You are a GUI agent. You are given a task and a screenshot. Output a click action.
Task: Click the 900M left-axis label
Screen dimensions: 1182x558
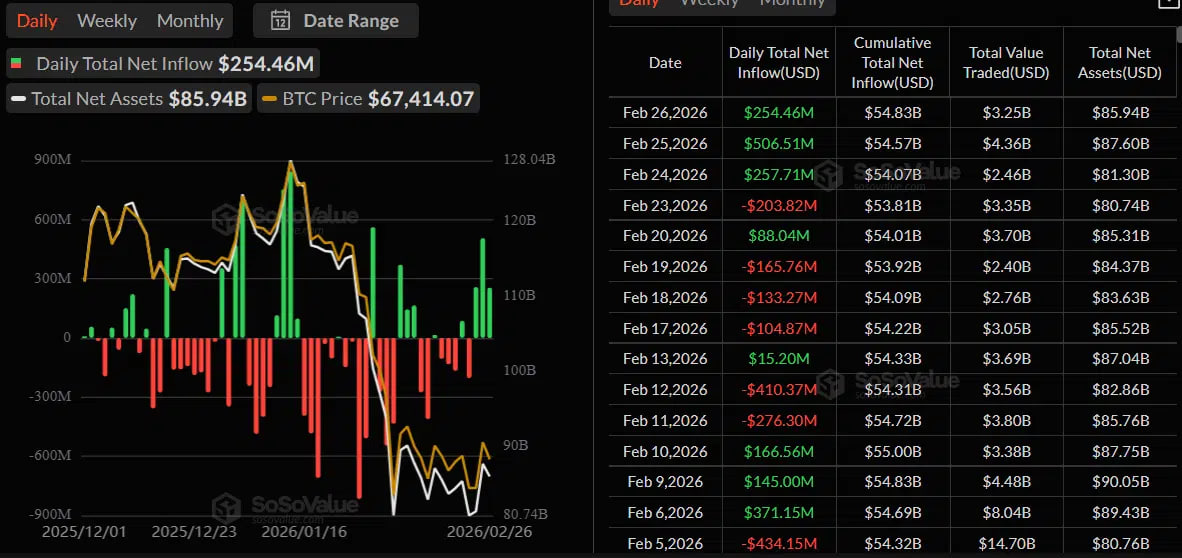(52, 160)
